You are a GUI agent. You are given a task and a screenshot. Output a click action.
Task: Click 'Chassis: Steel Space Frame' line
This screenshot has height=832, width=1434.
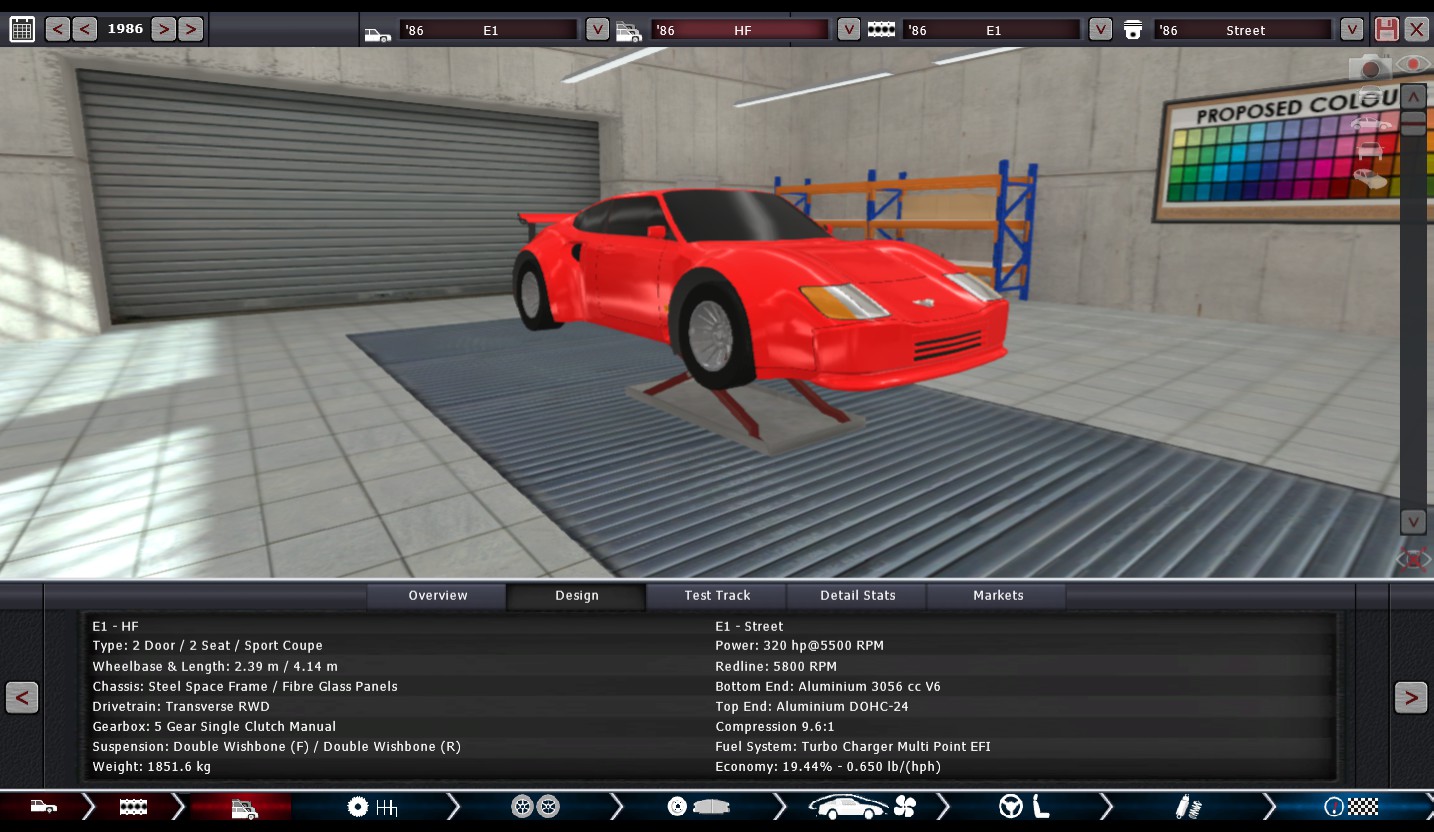point(245,686)
